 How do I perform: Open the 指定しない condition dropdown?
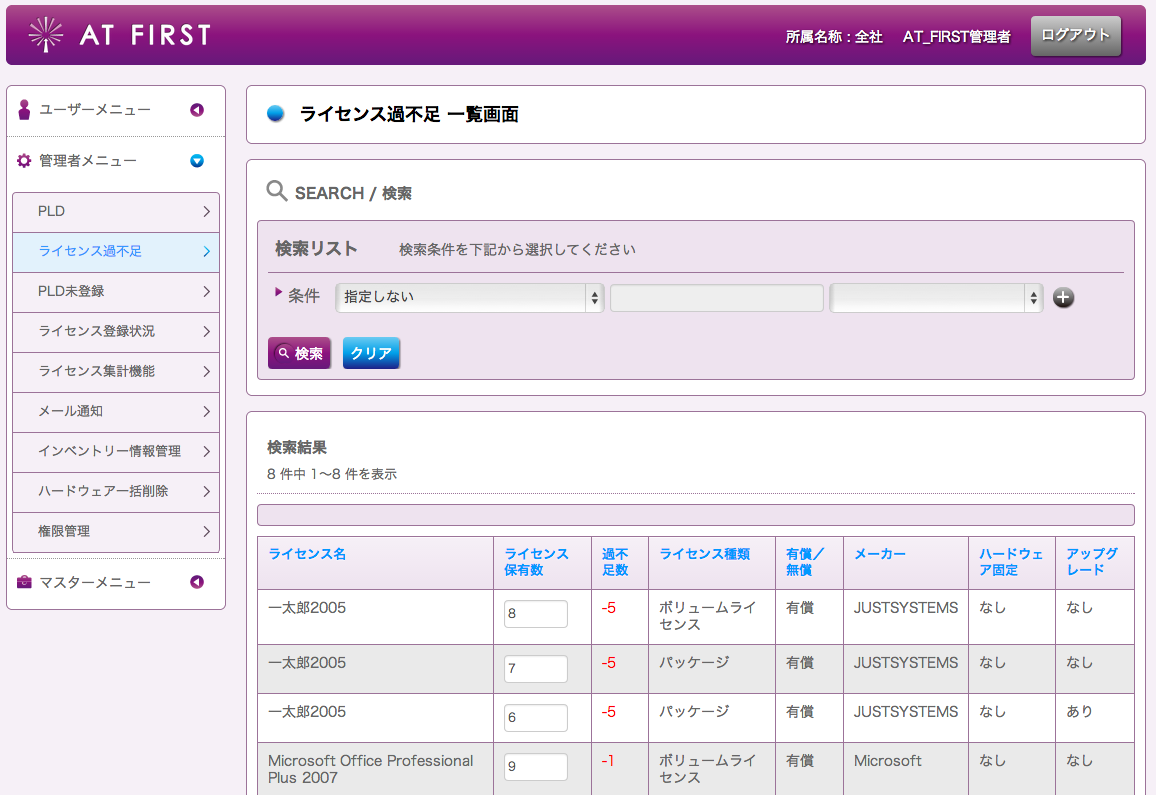pyautogui.click(x=470, y=297)
